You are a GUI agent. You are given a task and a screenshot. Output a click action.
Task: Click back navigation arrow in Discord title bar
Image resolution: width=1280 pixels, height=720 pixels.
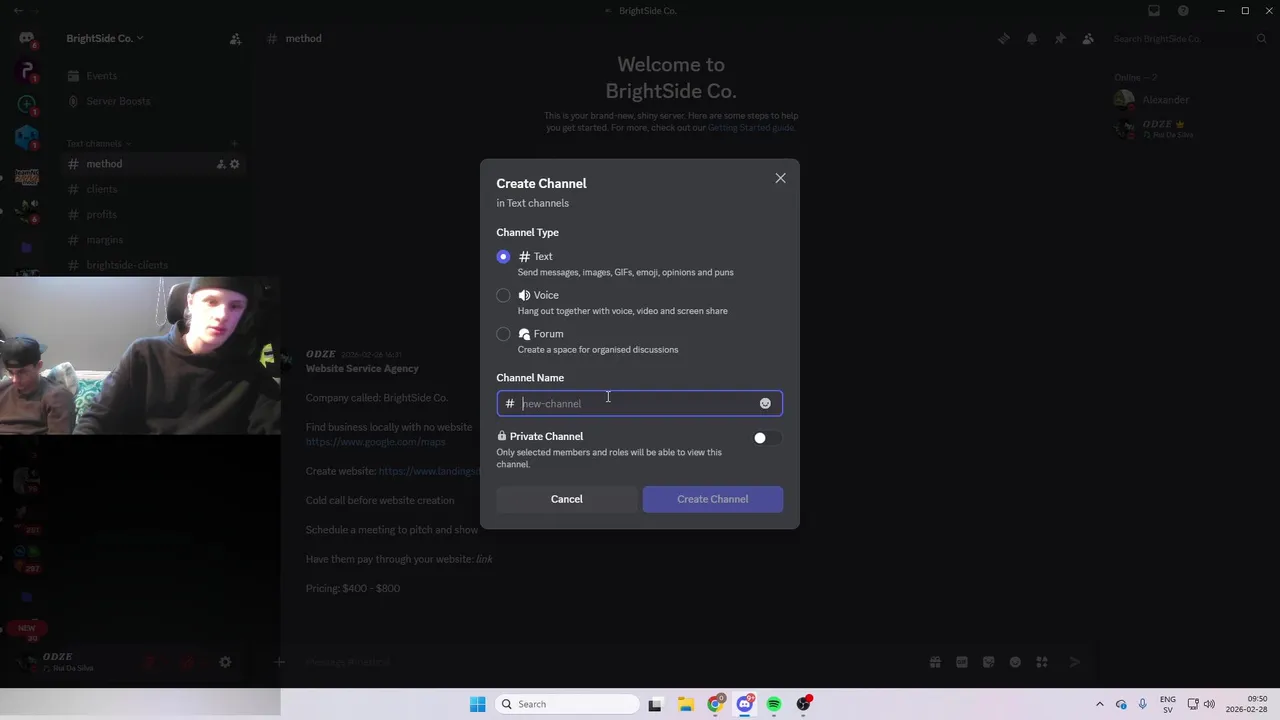[18, 11]
